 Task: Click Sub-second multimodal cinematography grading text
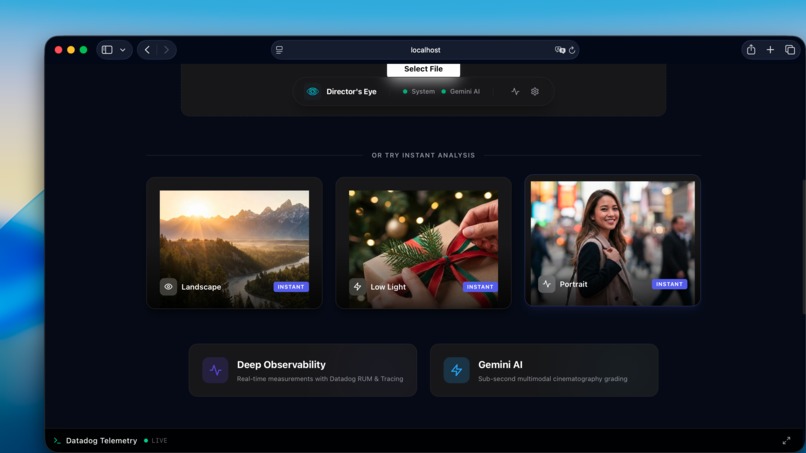553,379
